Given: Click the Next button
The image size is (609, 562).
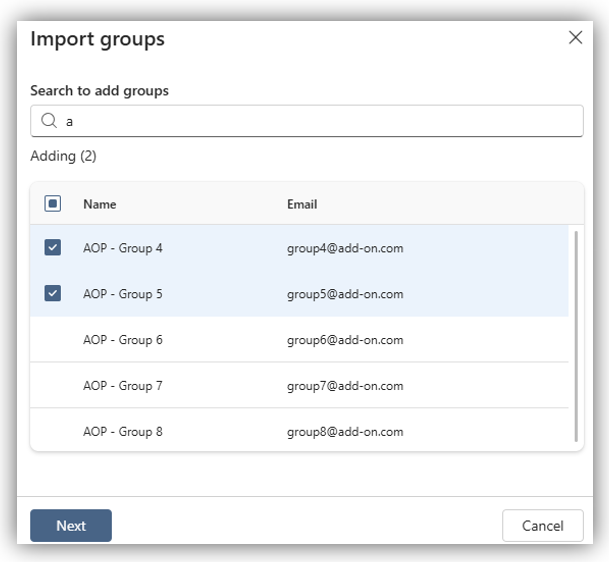Looking at the screenshot, I should coord(71,525).
